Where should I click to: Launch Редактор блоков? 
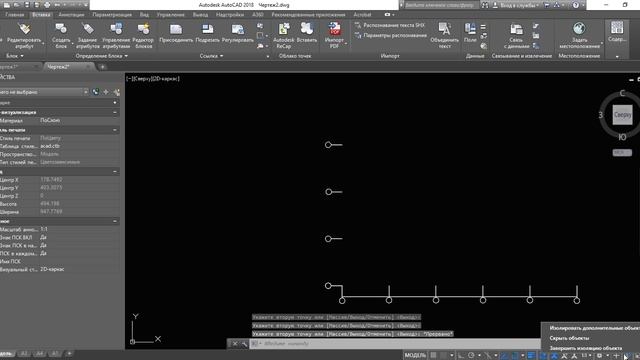point(143,35)
